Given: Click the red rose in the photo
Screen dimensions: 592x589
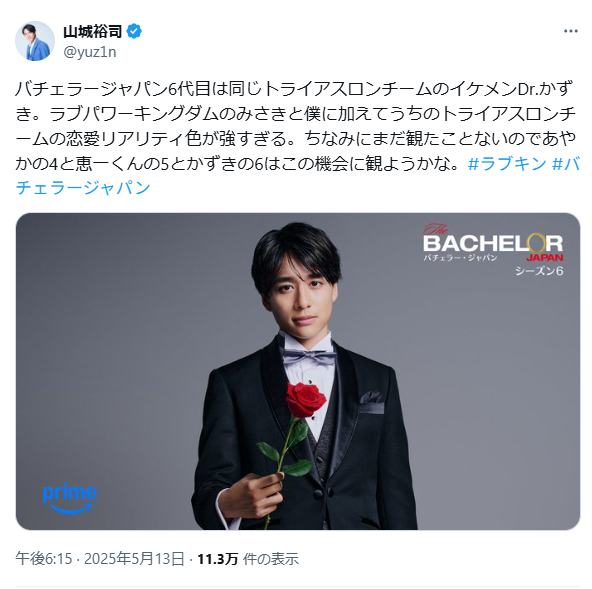Looking at the screenshot, I should point(305,399).
